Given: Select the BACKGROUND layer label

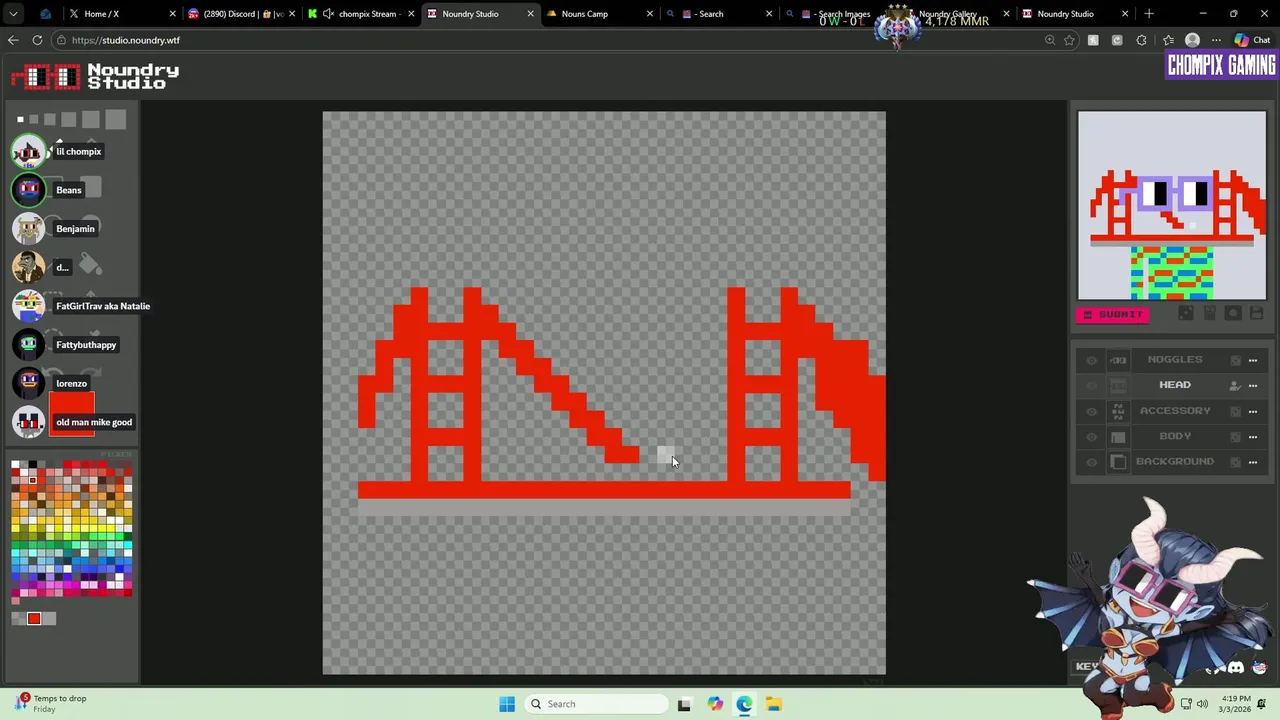Looking at the screenshot, I should (x=1175, y=462).
